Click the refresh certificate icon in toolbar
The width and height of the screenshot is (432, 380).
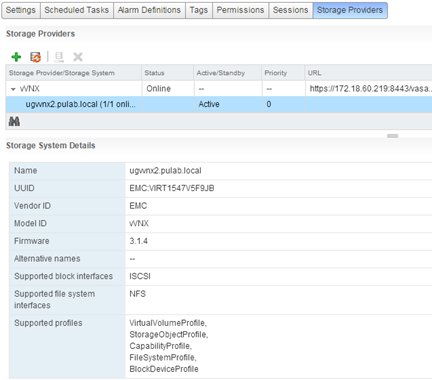(59, 57)
